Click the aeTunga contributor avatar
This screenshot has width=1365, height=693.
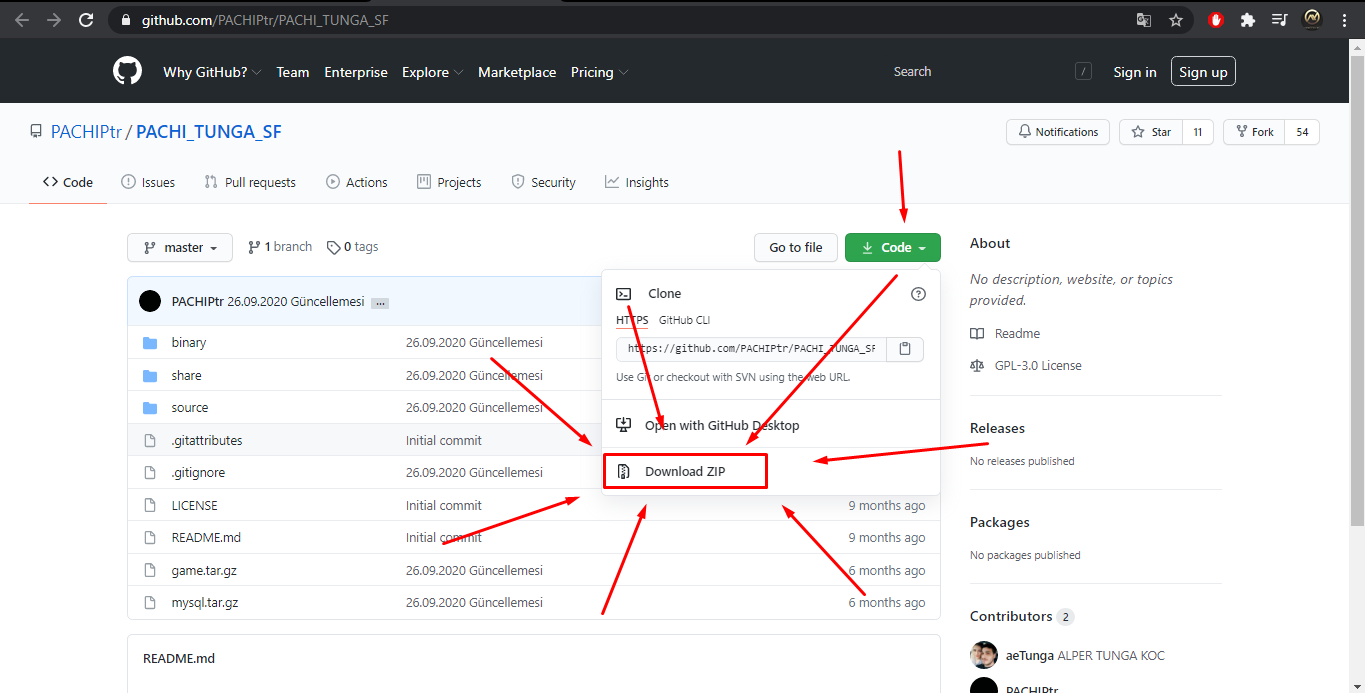point(984,655)
